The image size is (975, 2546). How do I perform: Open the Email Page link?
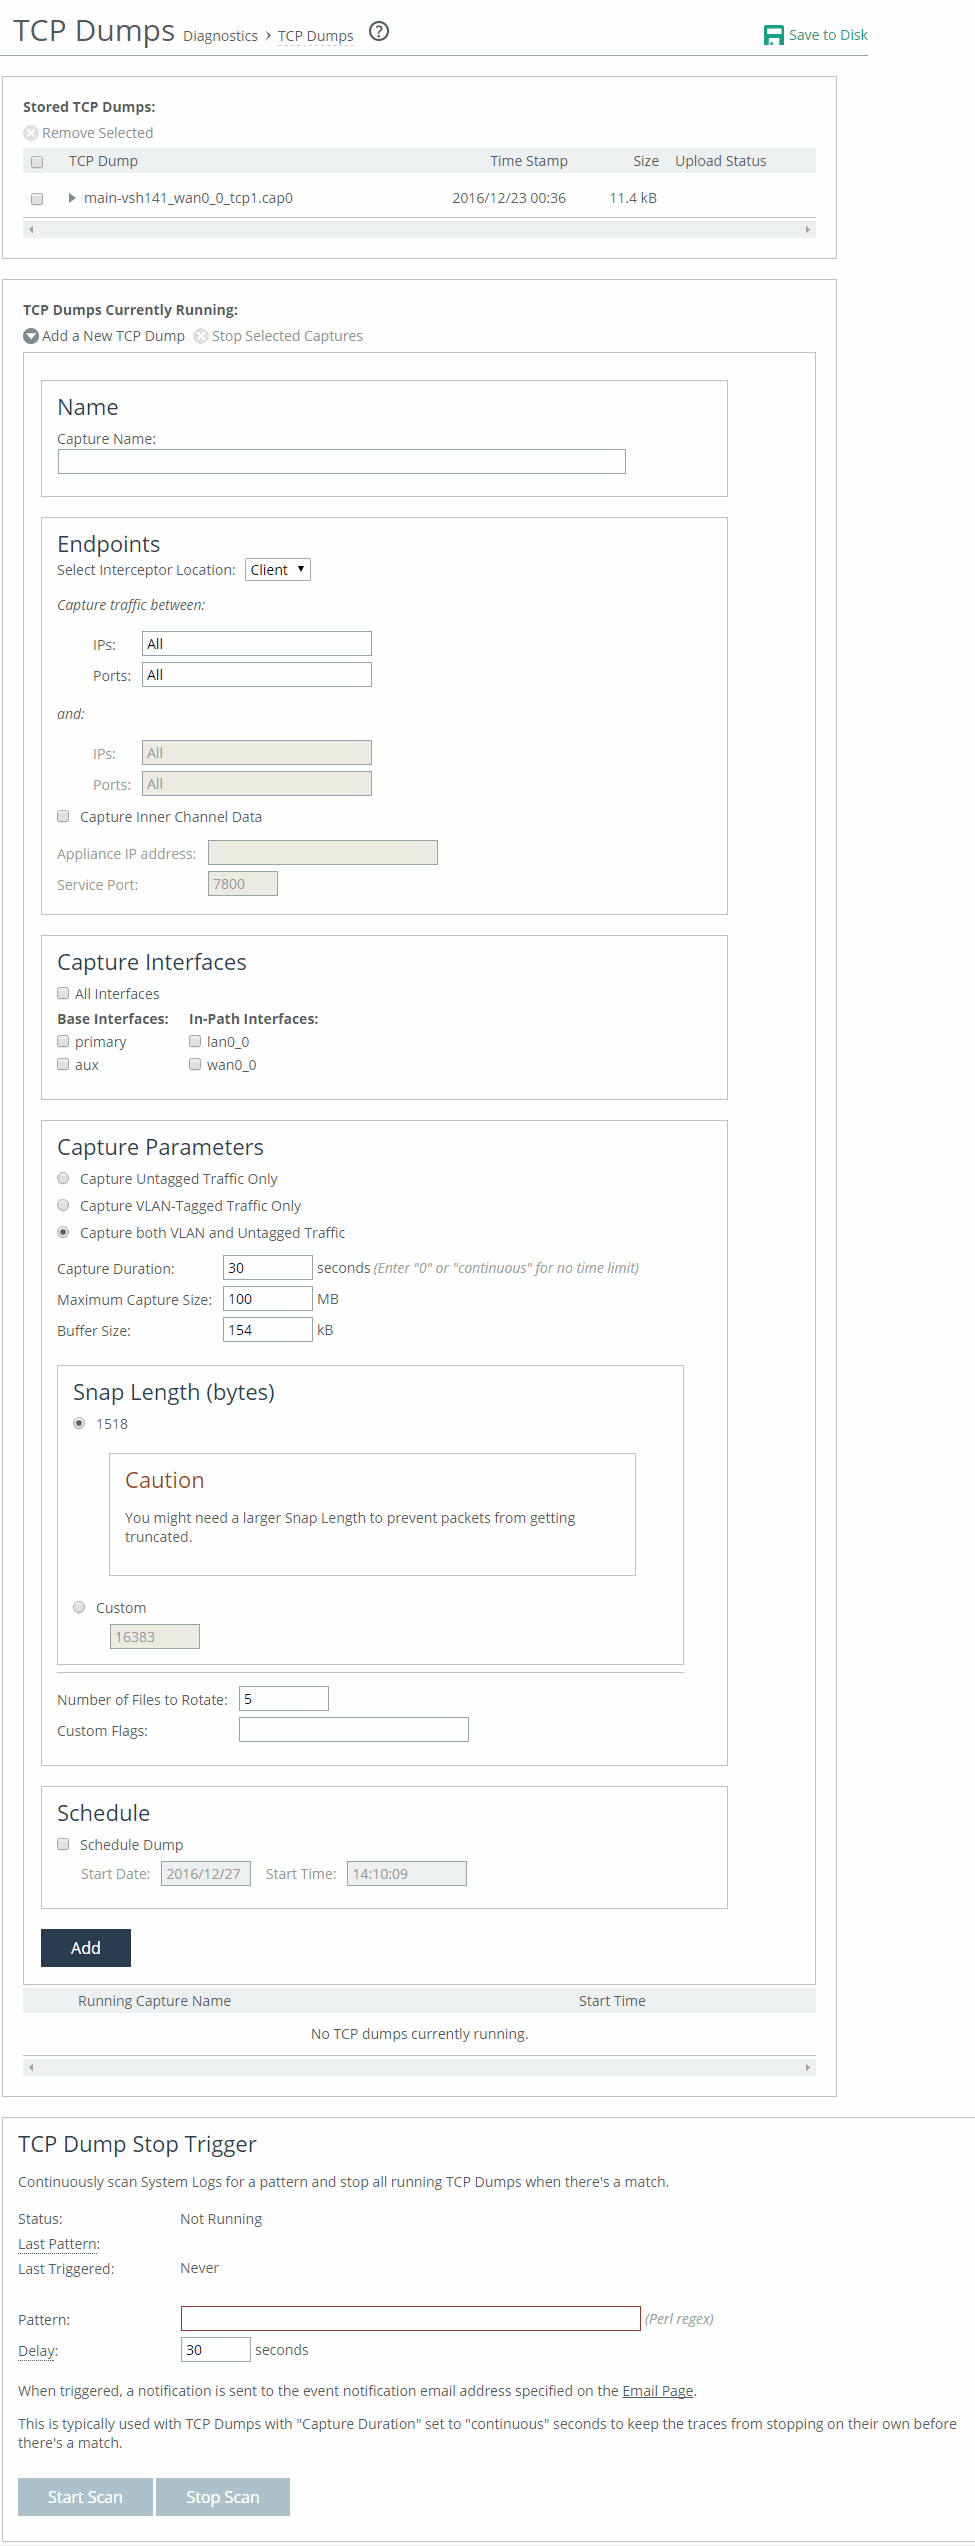click(x=657, y=2390)
